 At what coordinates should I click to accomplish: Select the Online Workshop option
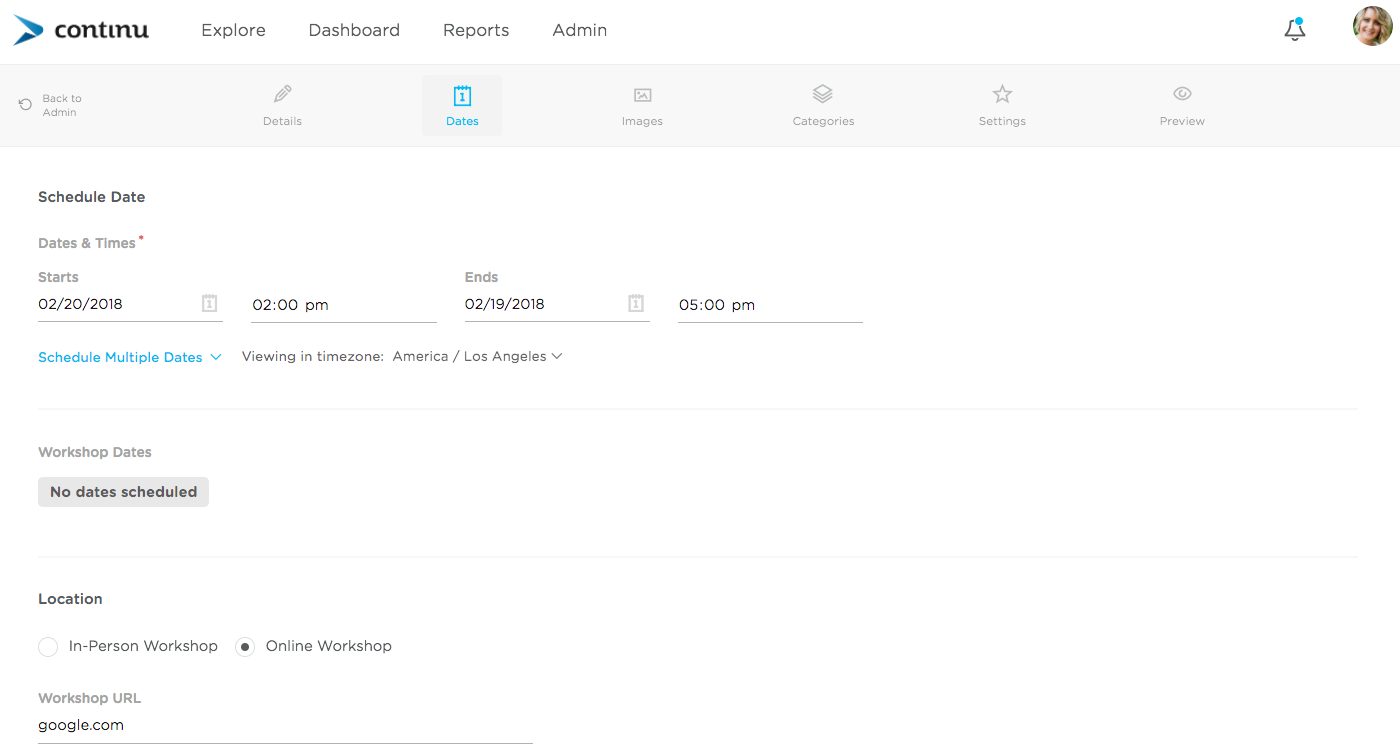(314, 646)
